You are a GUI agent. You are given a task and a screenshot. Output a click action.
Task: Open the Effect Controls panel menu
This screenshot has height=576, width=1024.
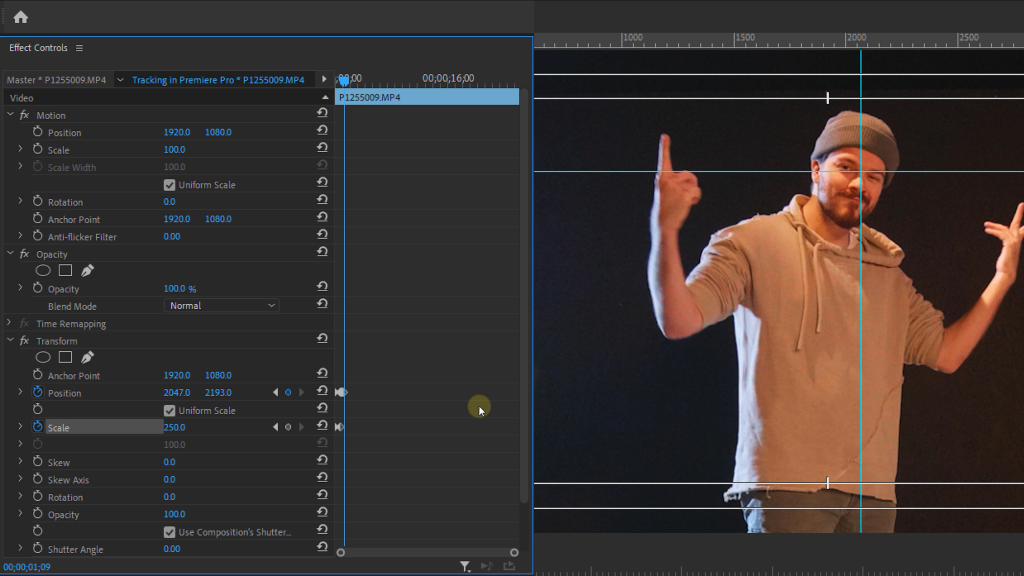79,48
